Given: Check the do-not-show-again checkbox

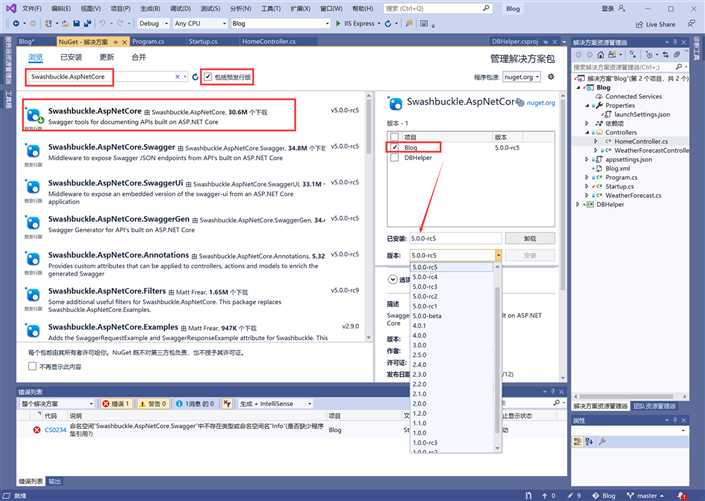Looking at the screenshot, I should pyautogui.click(x=32, y=366).
